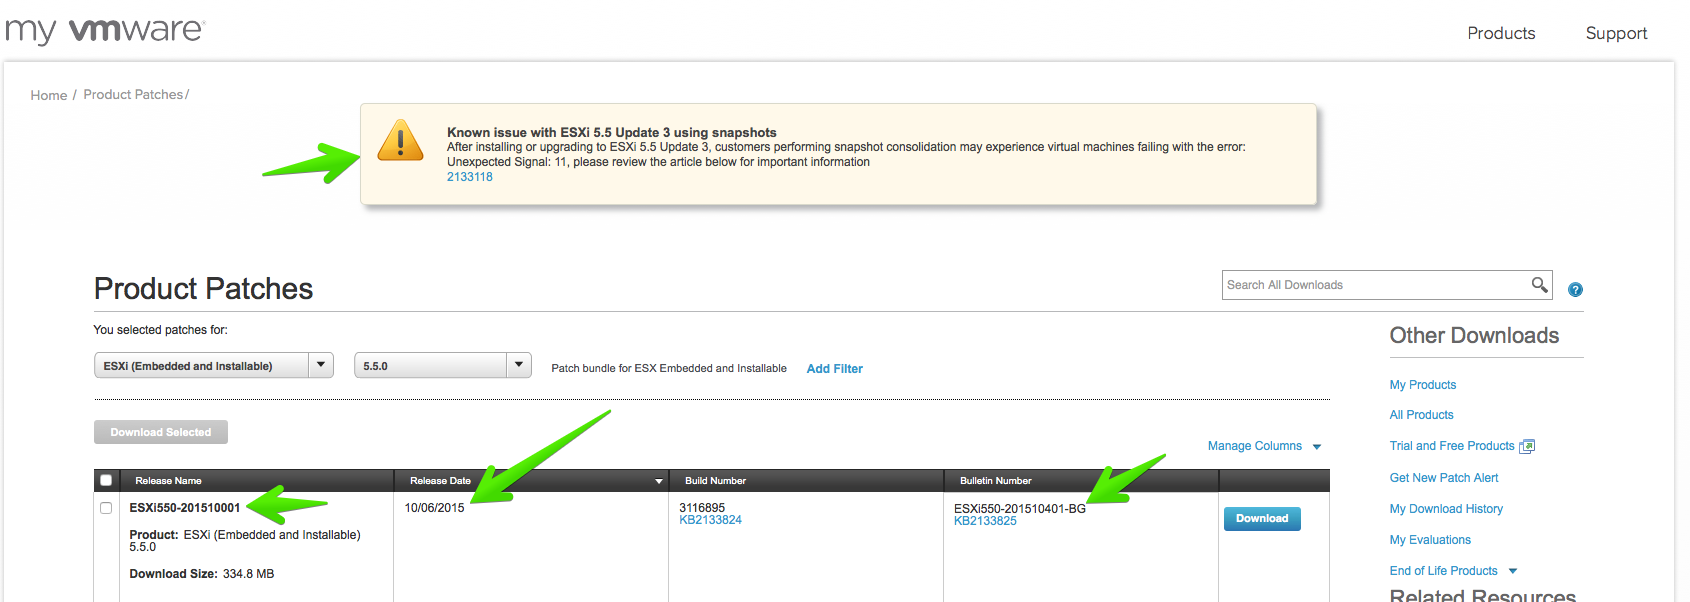Open the blue help question-mark icon

click(1575, 290)
